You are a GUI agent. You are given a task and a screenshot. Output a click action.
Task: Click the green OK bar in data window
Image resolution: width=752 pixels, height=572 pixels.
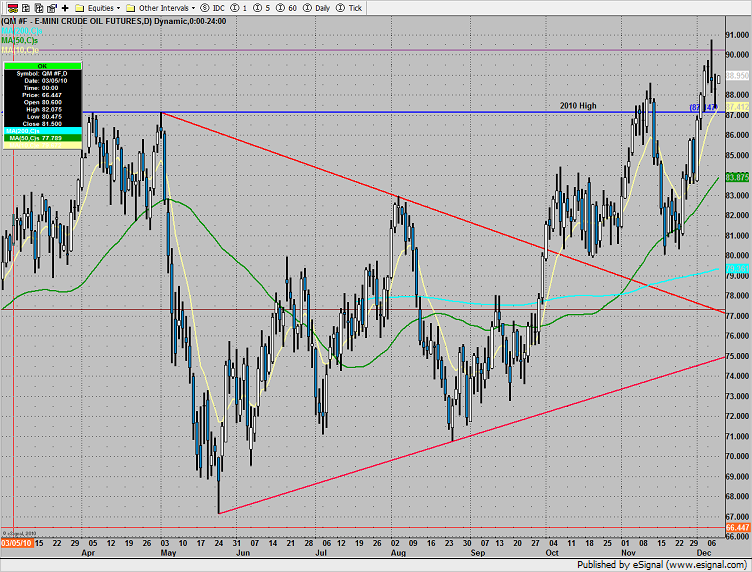(42, 66)
